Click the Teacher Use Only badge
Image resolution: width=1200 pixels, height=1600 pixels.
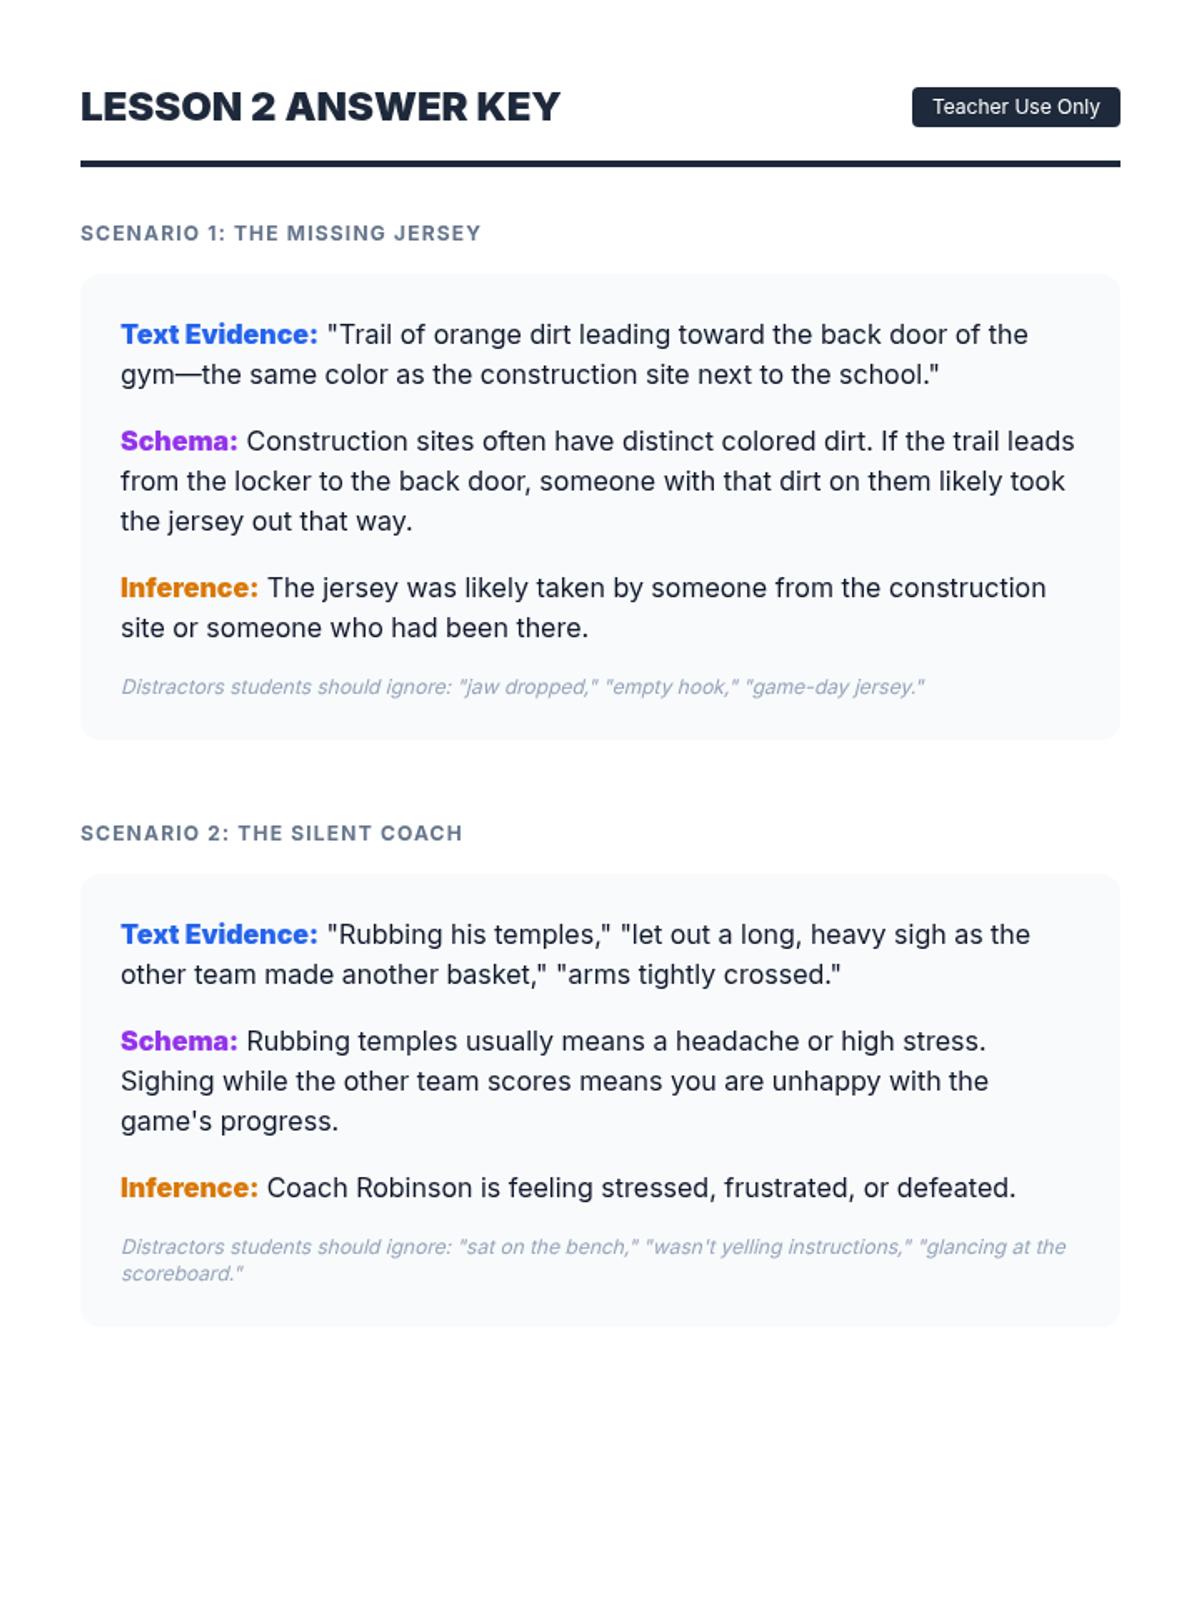click(1015, 107)
